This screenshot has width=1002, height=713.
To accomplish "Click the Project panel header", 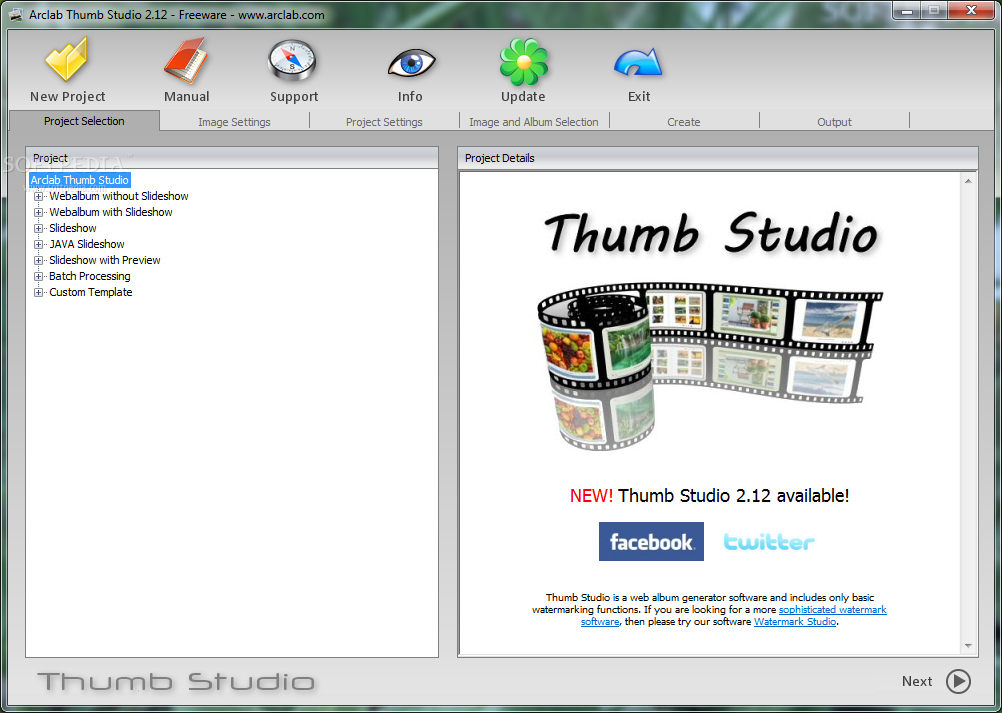I will tap(232, 158).
